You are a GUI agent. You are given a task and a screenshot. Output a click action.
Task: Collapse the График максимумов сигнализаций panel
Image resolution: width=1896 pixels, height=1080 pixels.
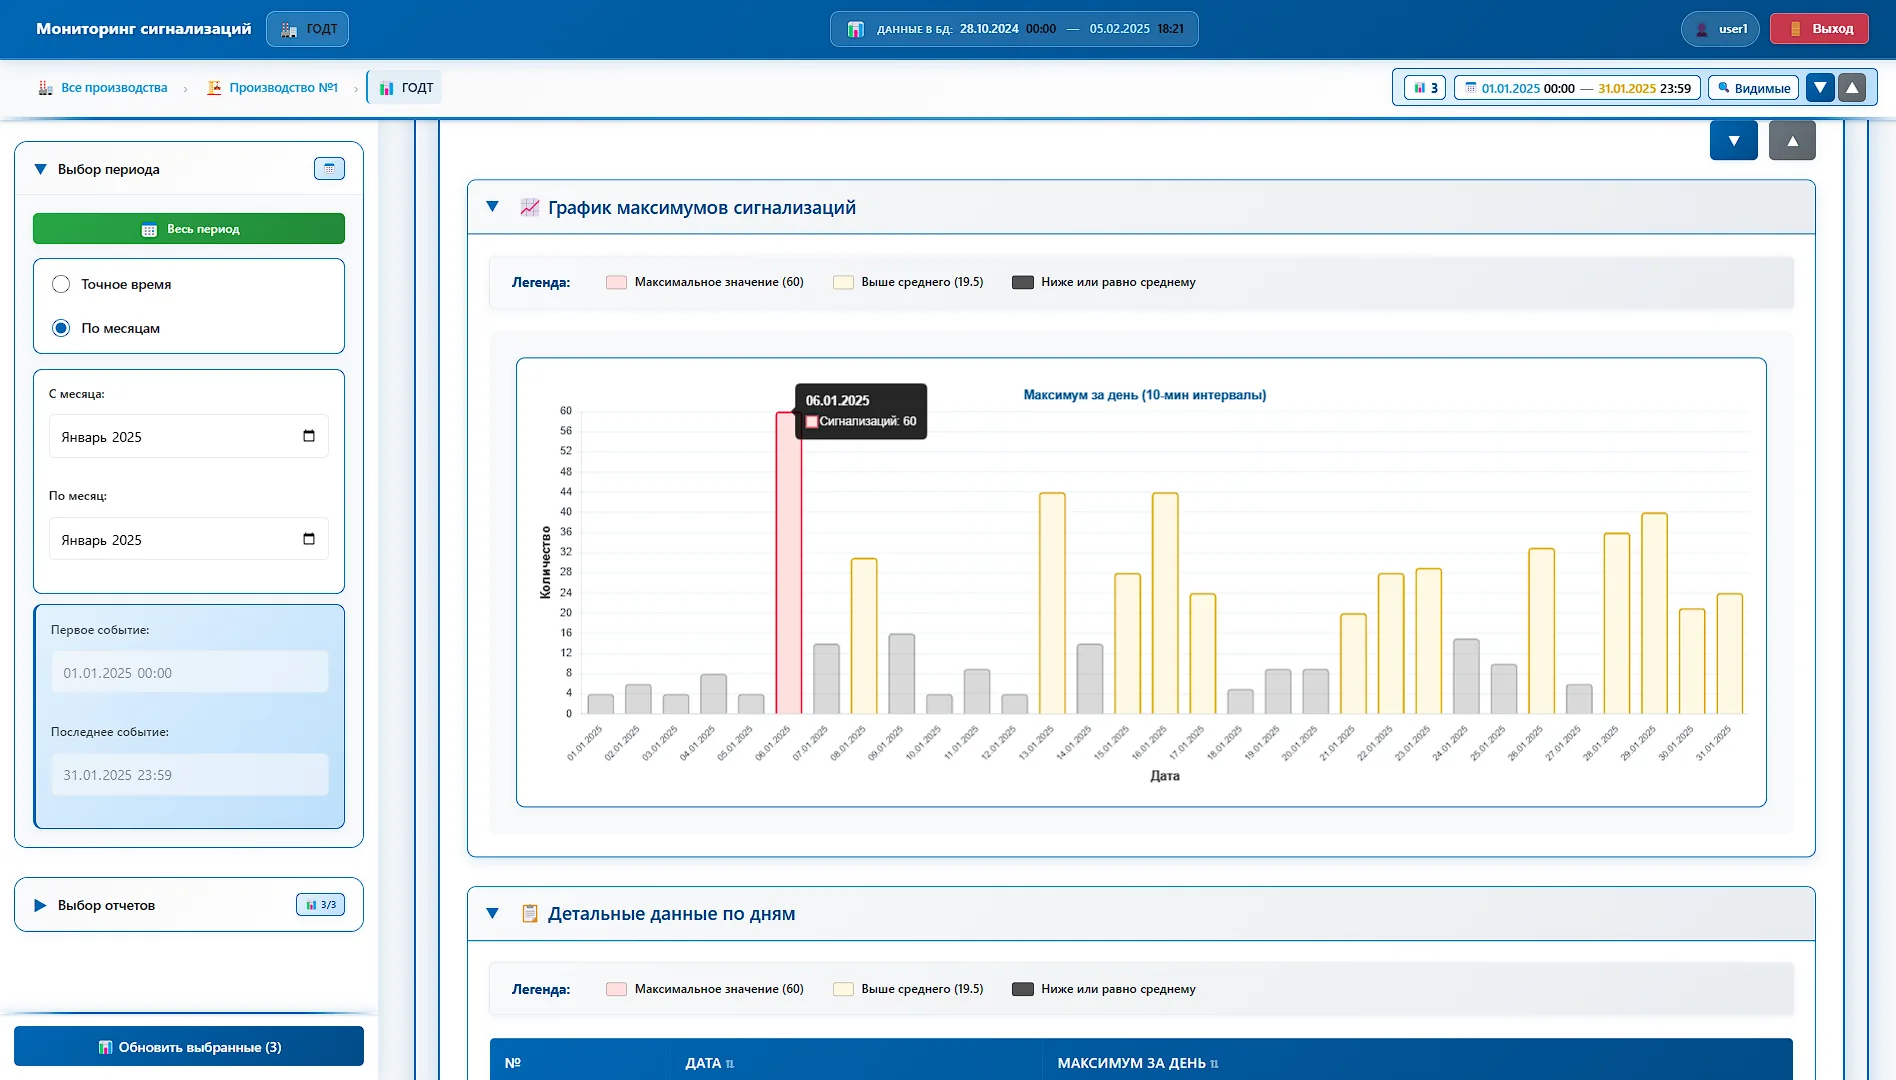pos(492,207)
